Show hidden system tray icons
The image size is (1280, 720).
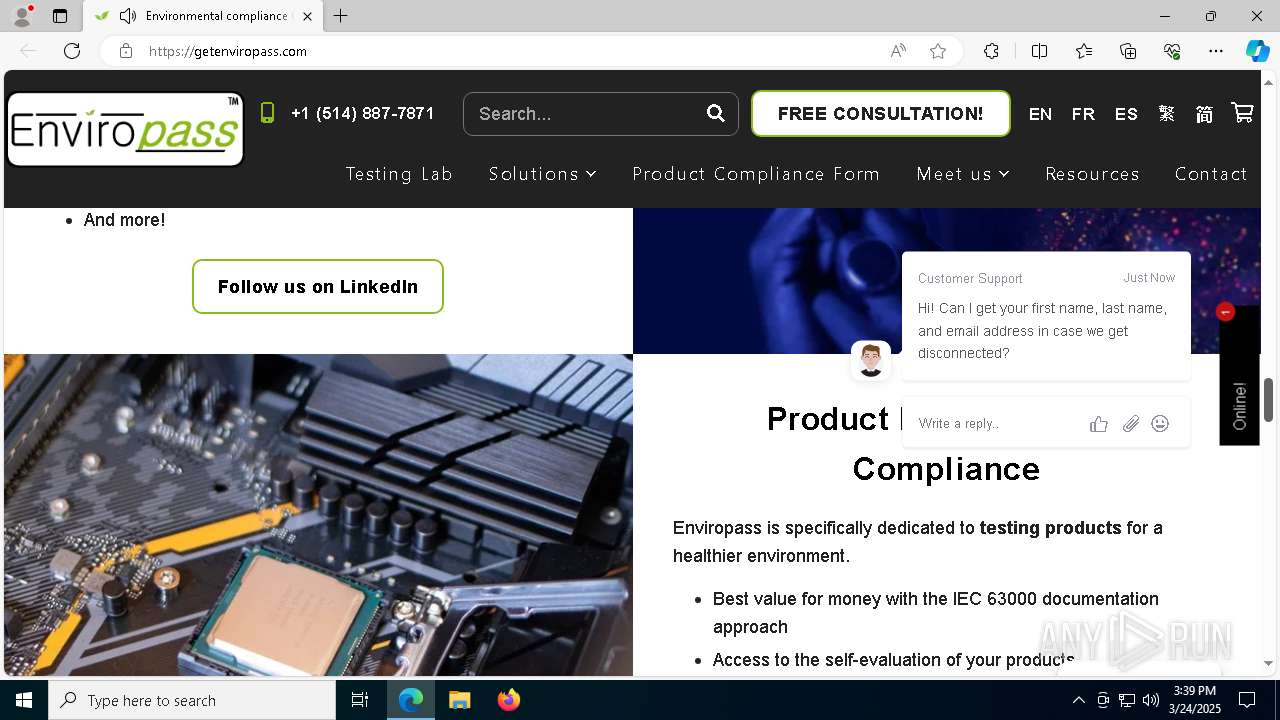1078,700
